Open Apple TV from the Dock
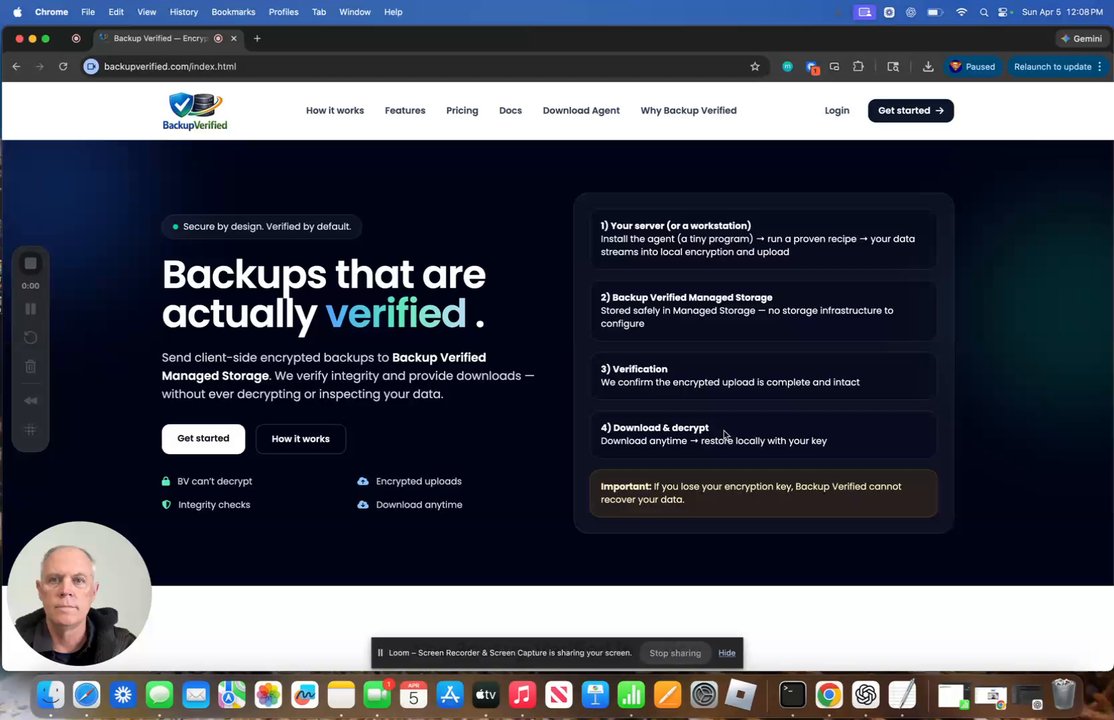The height and width of the screenshot is (720, 1114). click(x=486, y=695)
